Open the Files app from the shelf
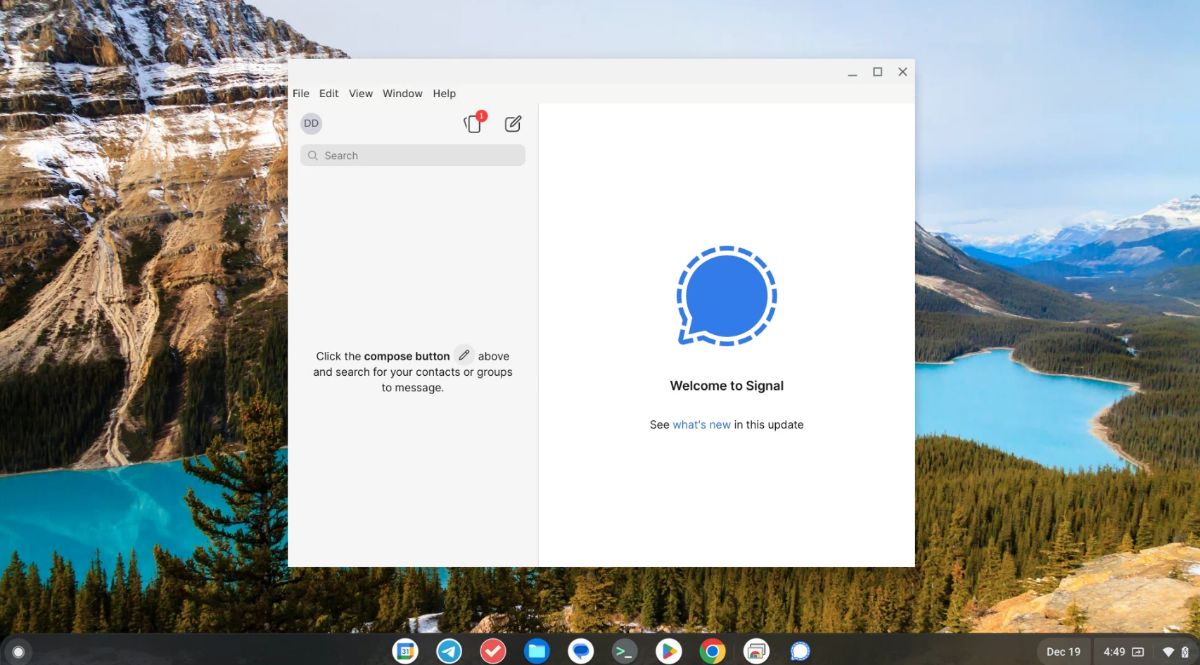1200x665 pixels. coord(537,651)
